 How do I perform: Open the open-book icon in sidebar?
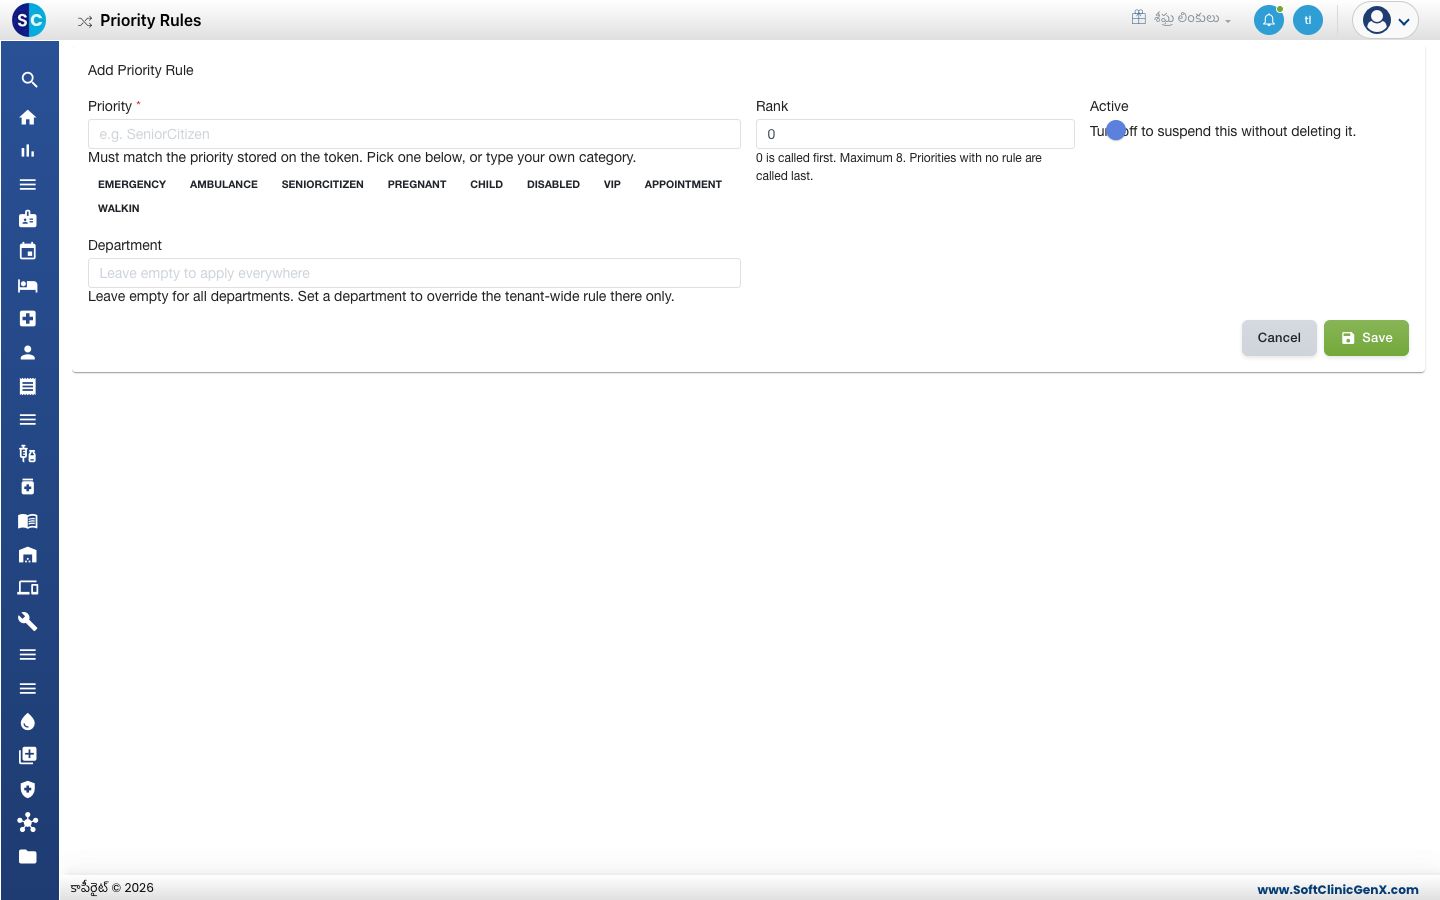28,521
